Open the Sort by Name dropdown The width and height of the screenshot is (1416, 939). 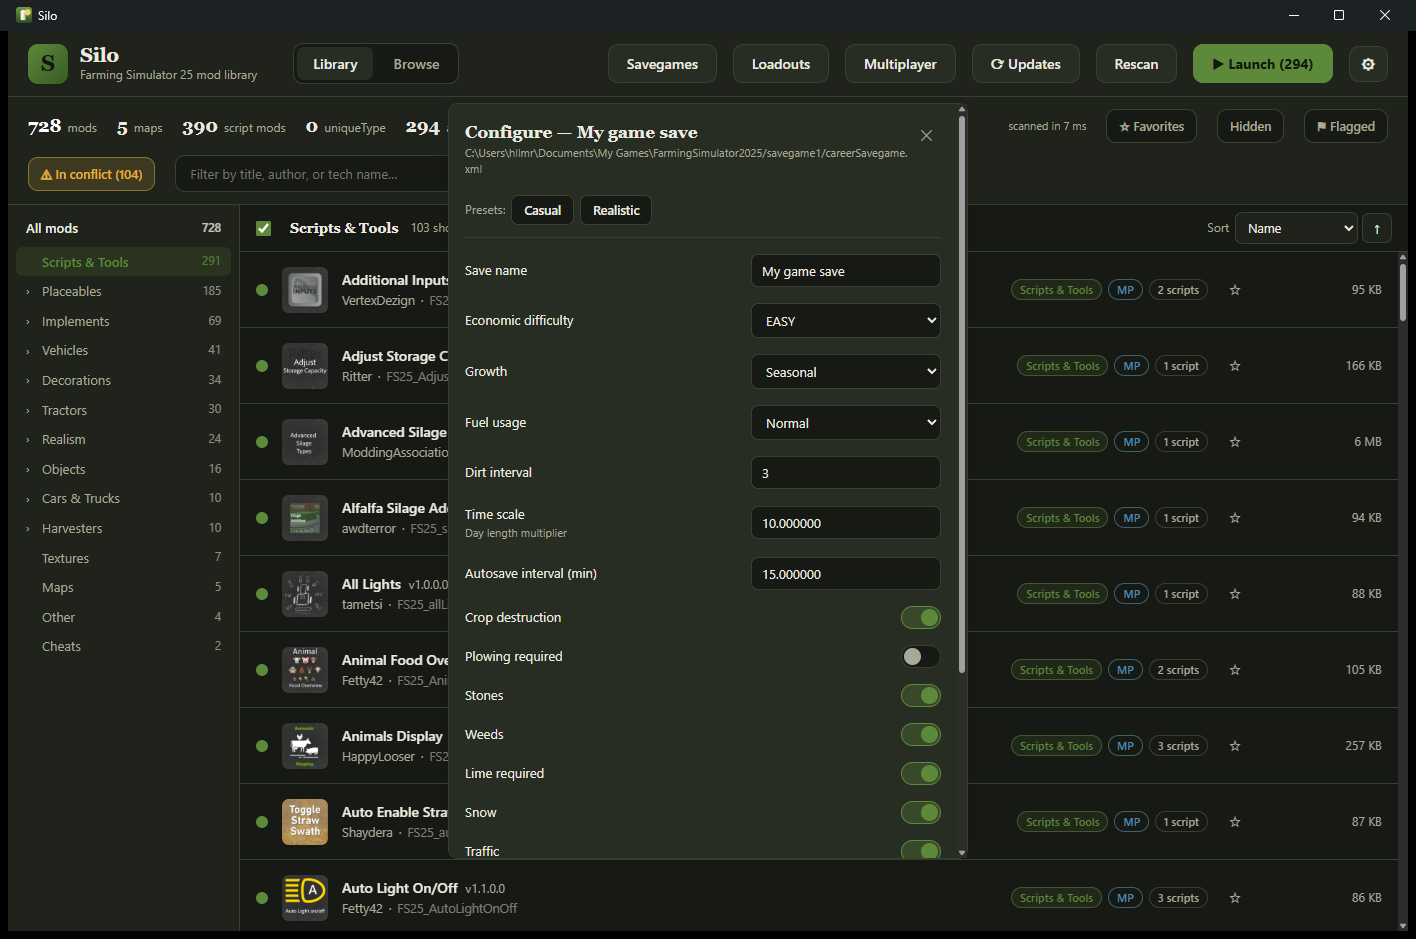(1296, 229)
